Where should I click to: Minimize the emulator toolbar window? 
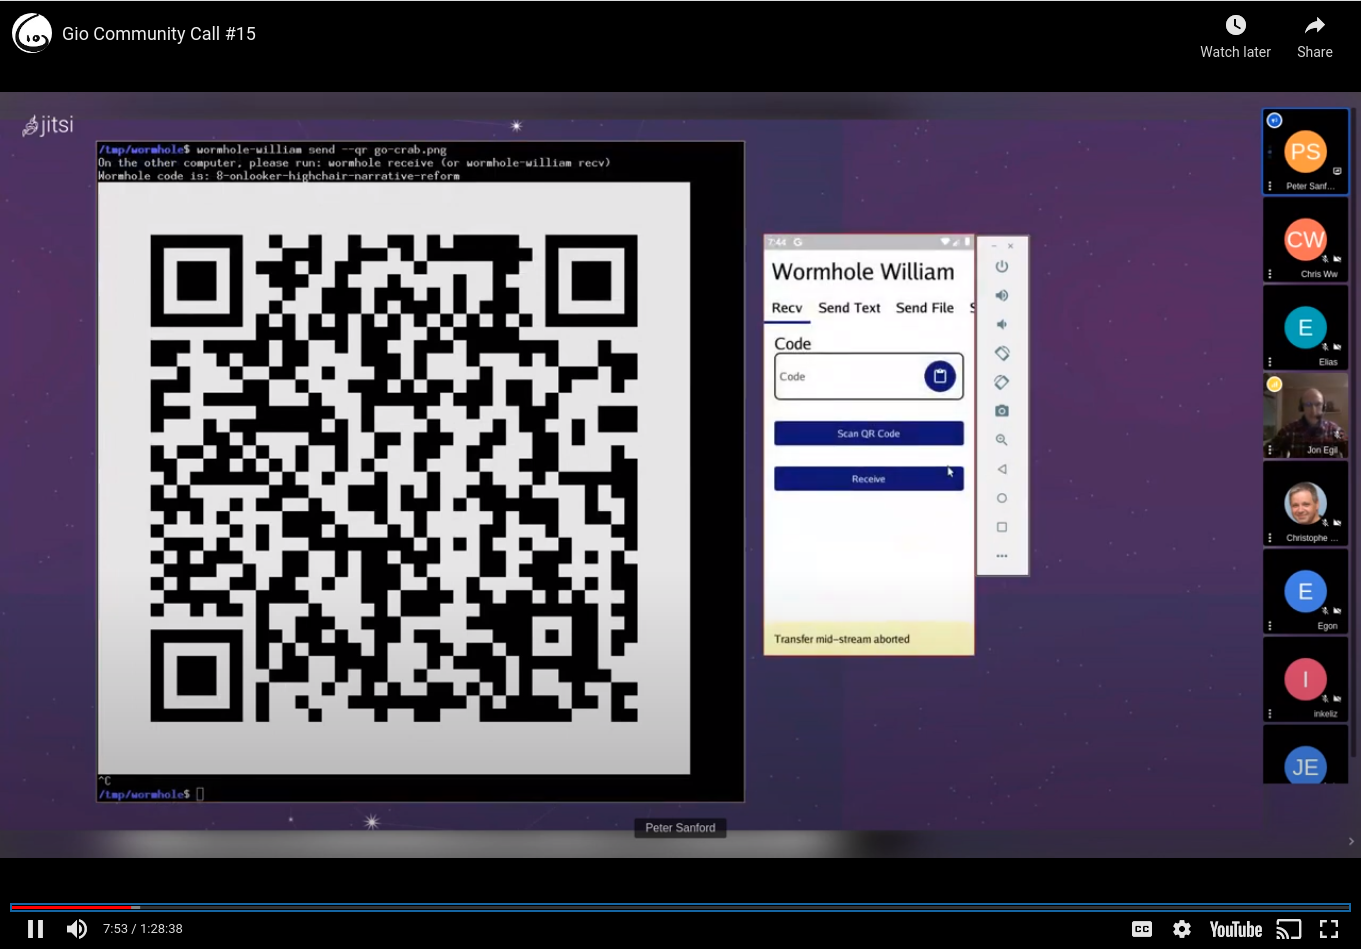[x=994, y=246]
